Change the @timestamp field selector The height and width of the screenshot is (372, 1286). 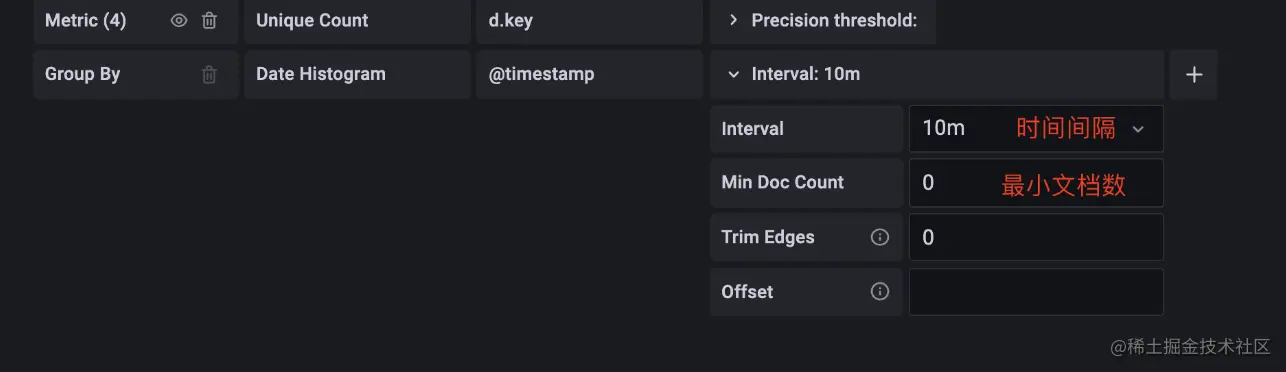click(589, 74)
